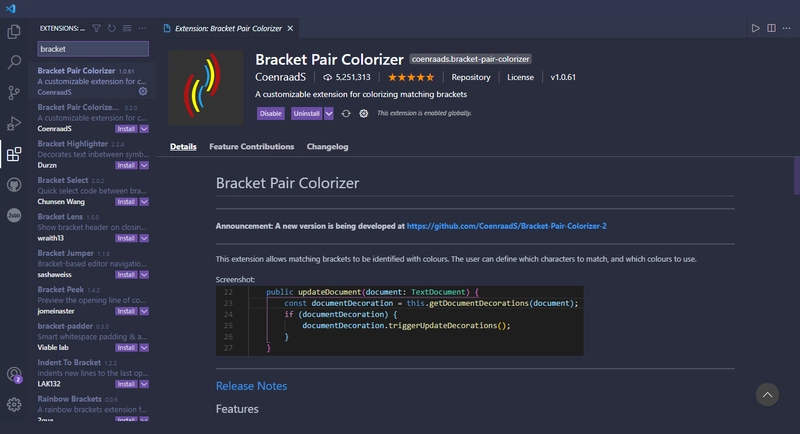This screenshot has height=434, width=800.
Task: Click the code screenshot image in details
Action: [399, 321]
